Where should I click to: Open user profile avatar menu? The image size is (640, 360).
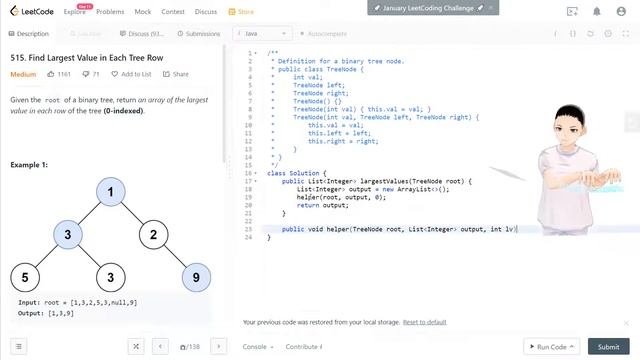(621, 11)
